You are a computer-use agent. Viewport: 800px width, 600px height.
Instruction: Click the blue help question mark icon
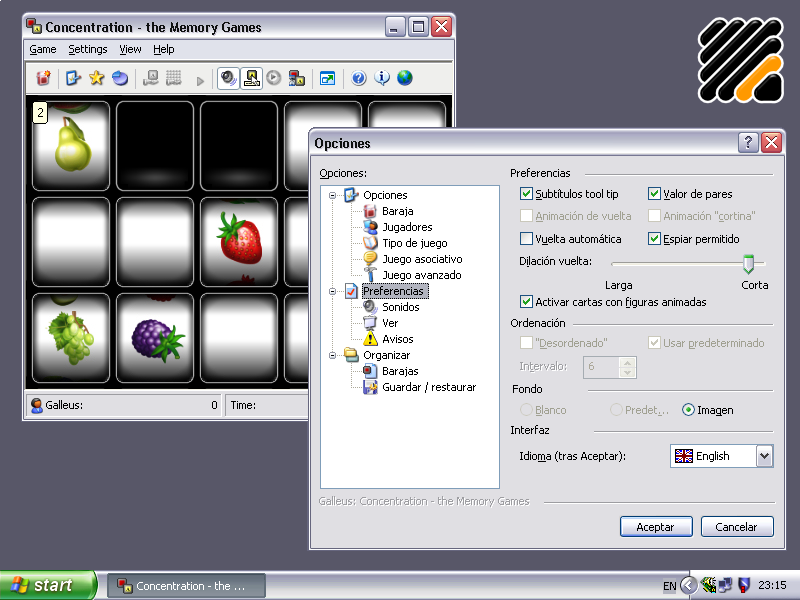358,78
